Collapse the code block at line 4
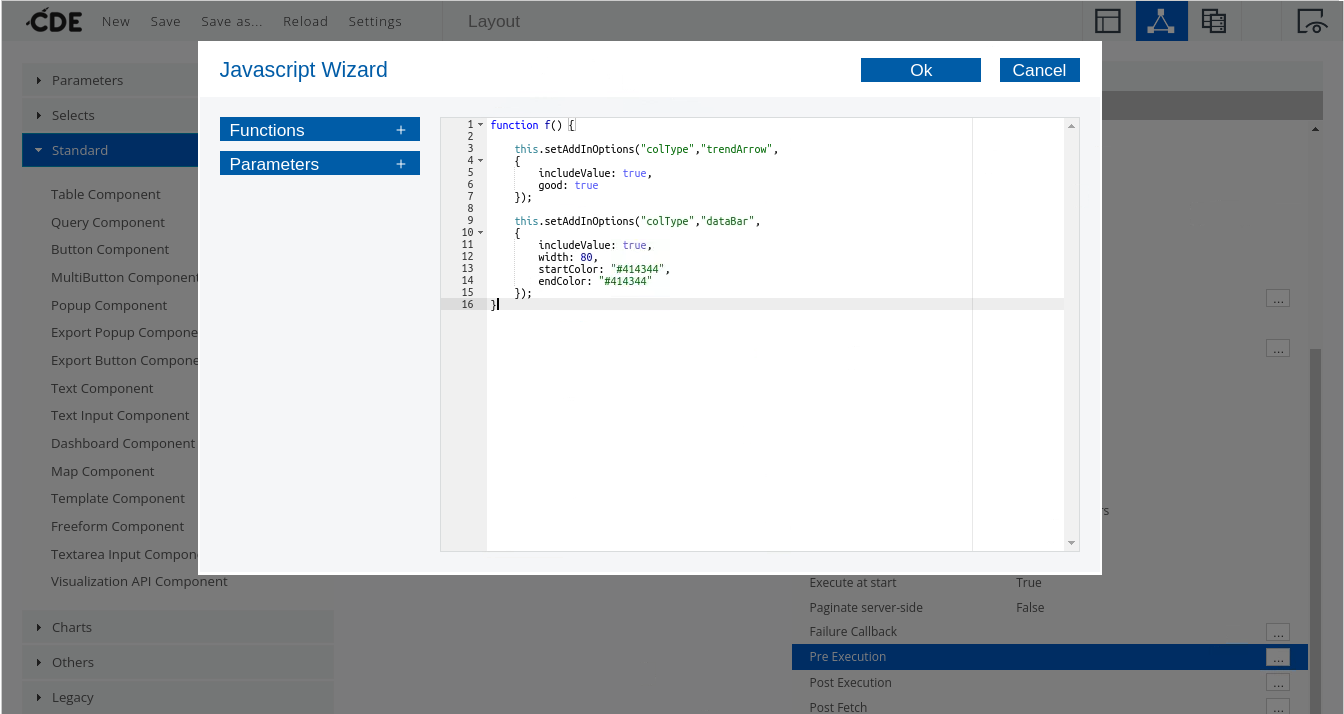Image resolution: width=1344 pixels, height=714 pixels. tap(480, 161)
